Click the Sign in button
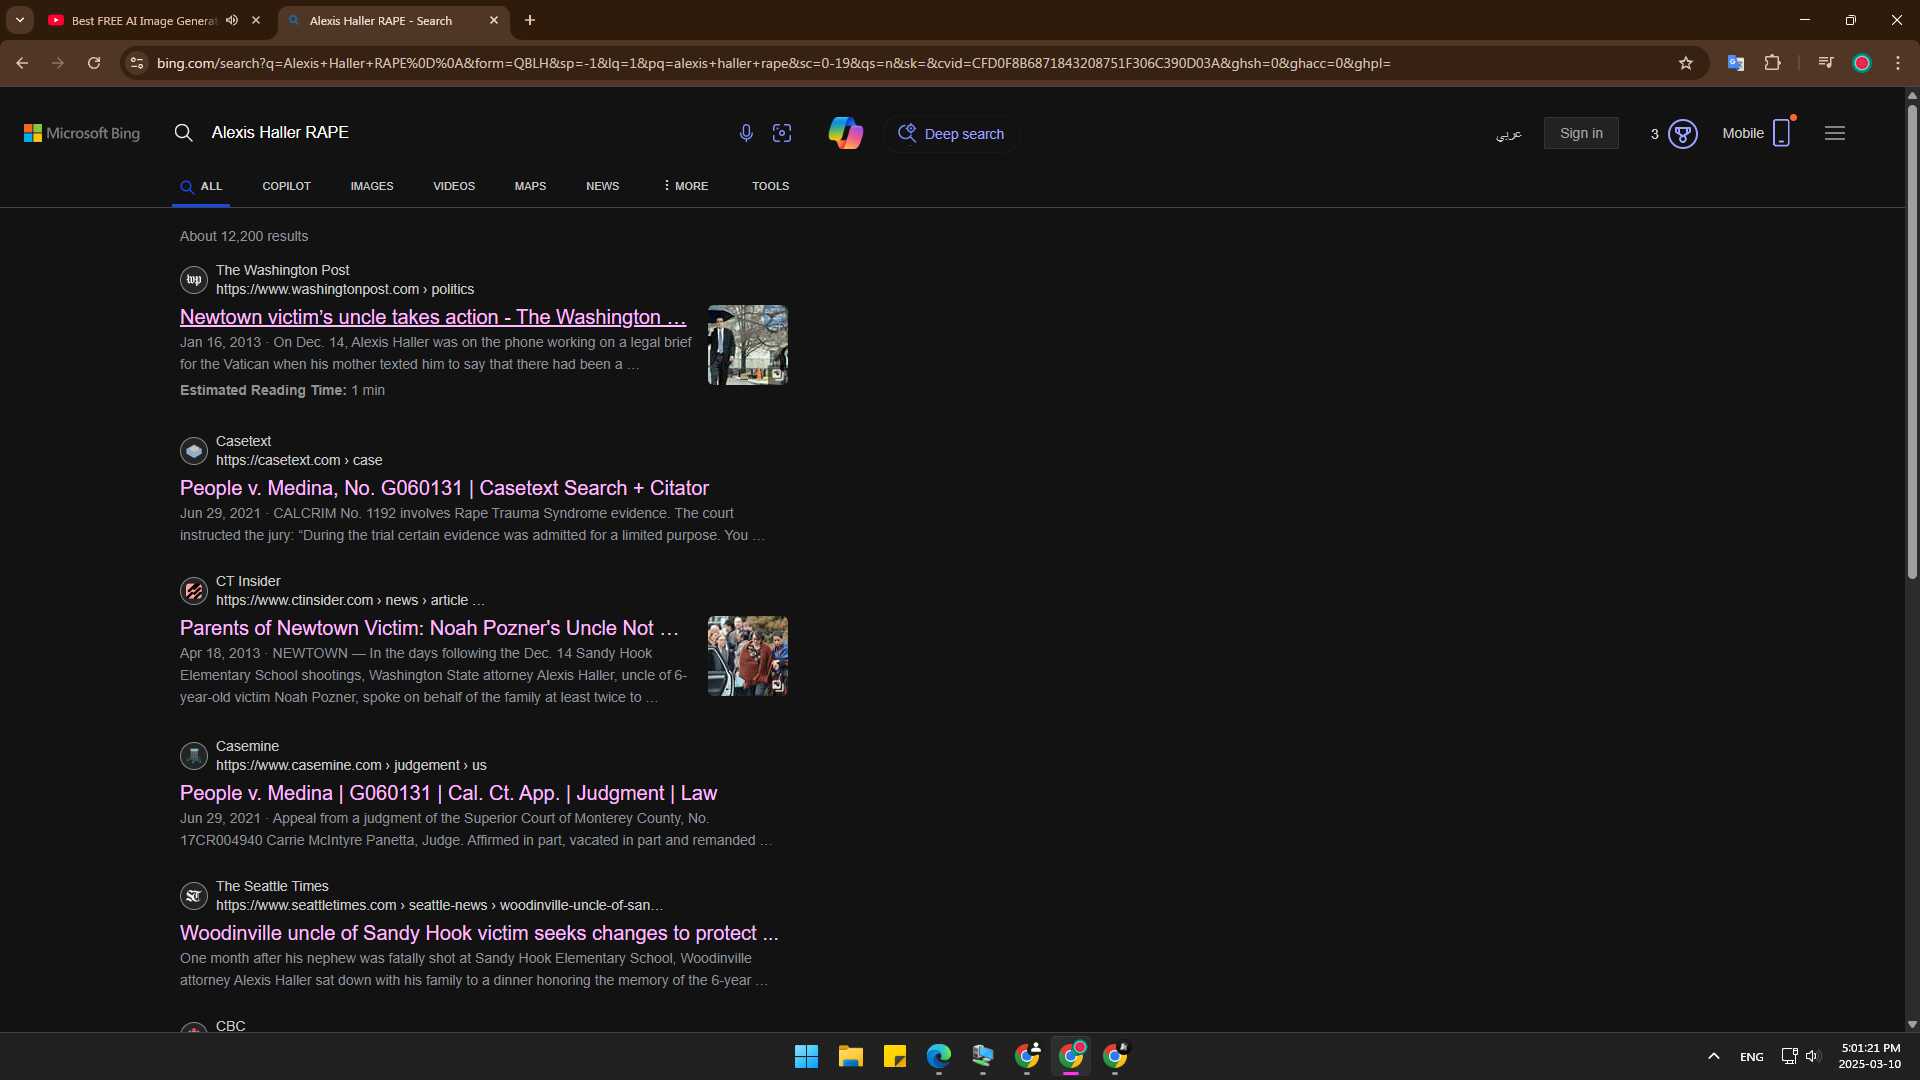1920x1080 pixels. tap(1581, 133)
